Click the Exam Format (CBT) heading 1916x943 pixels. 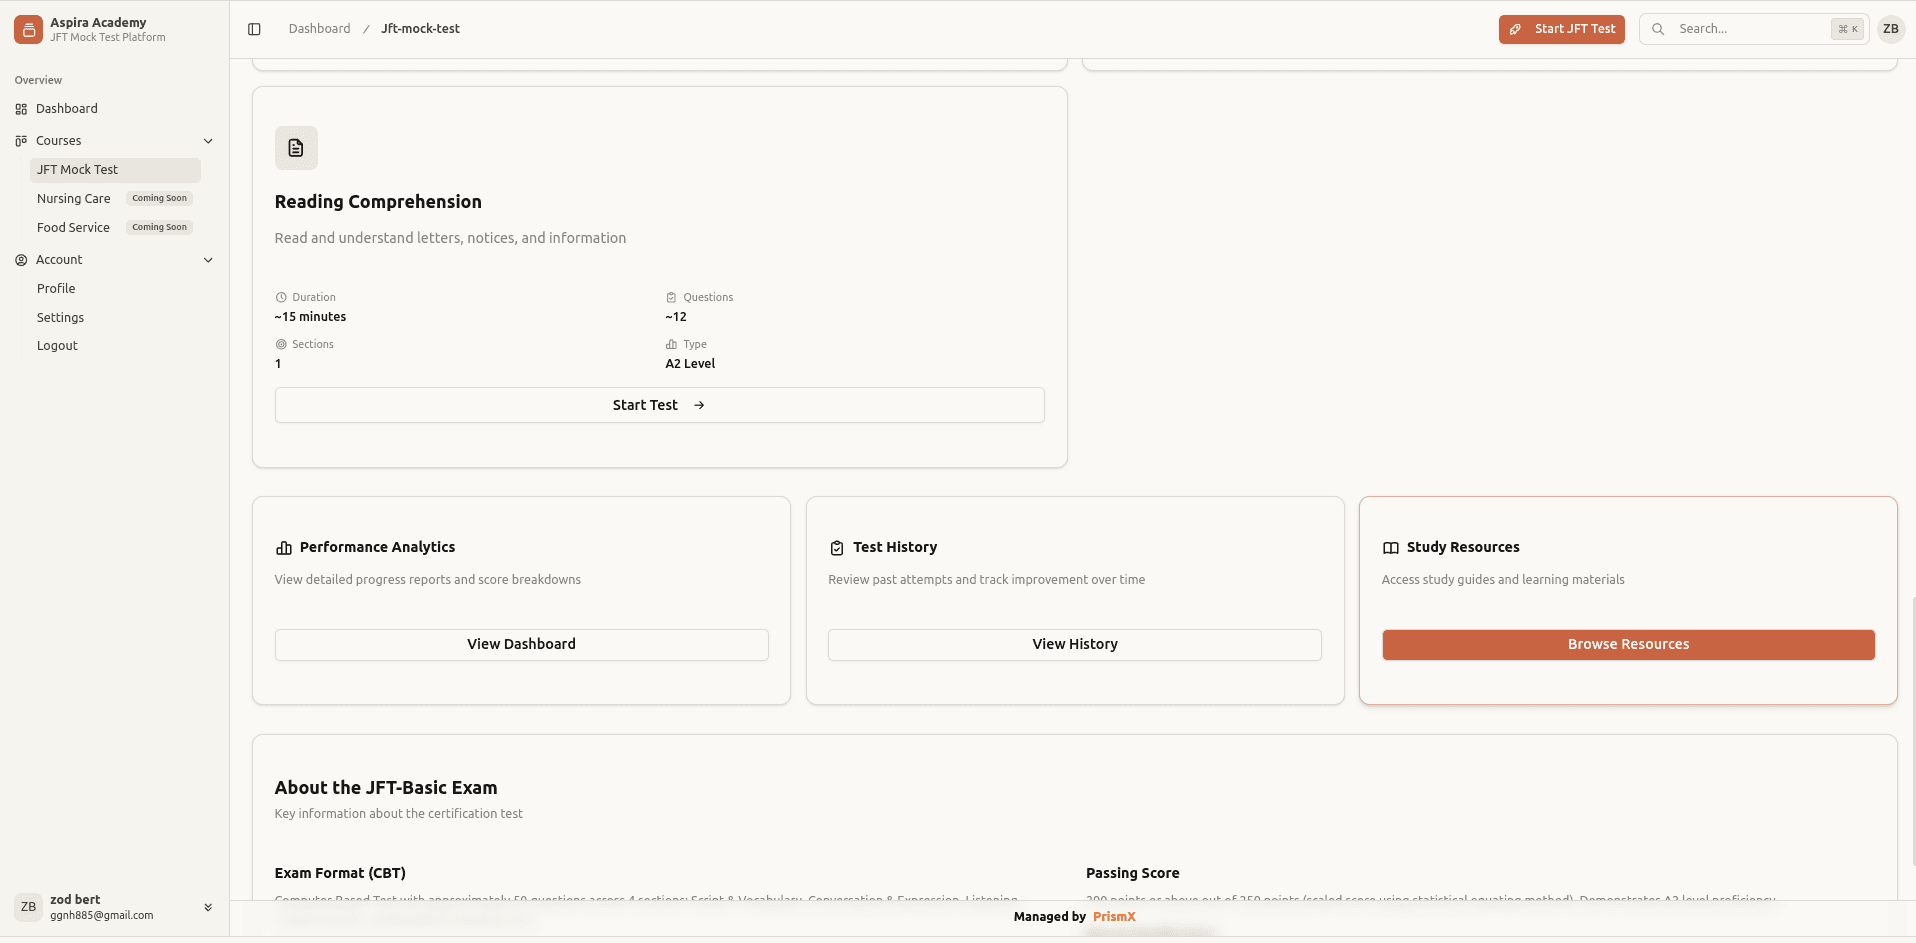(x=340, y=874)
